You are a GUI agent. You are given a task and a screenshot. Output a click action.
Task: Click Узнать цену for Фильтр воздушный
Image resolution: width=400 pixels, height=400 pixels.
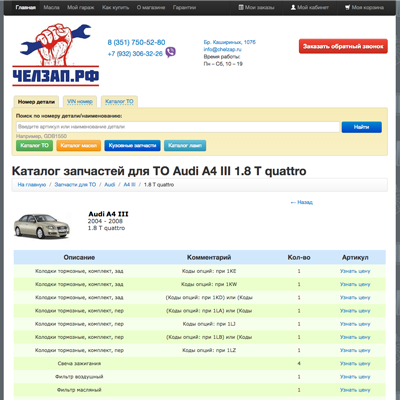355,377
